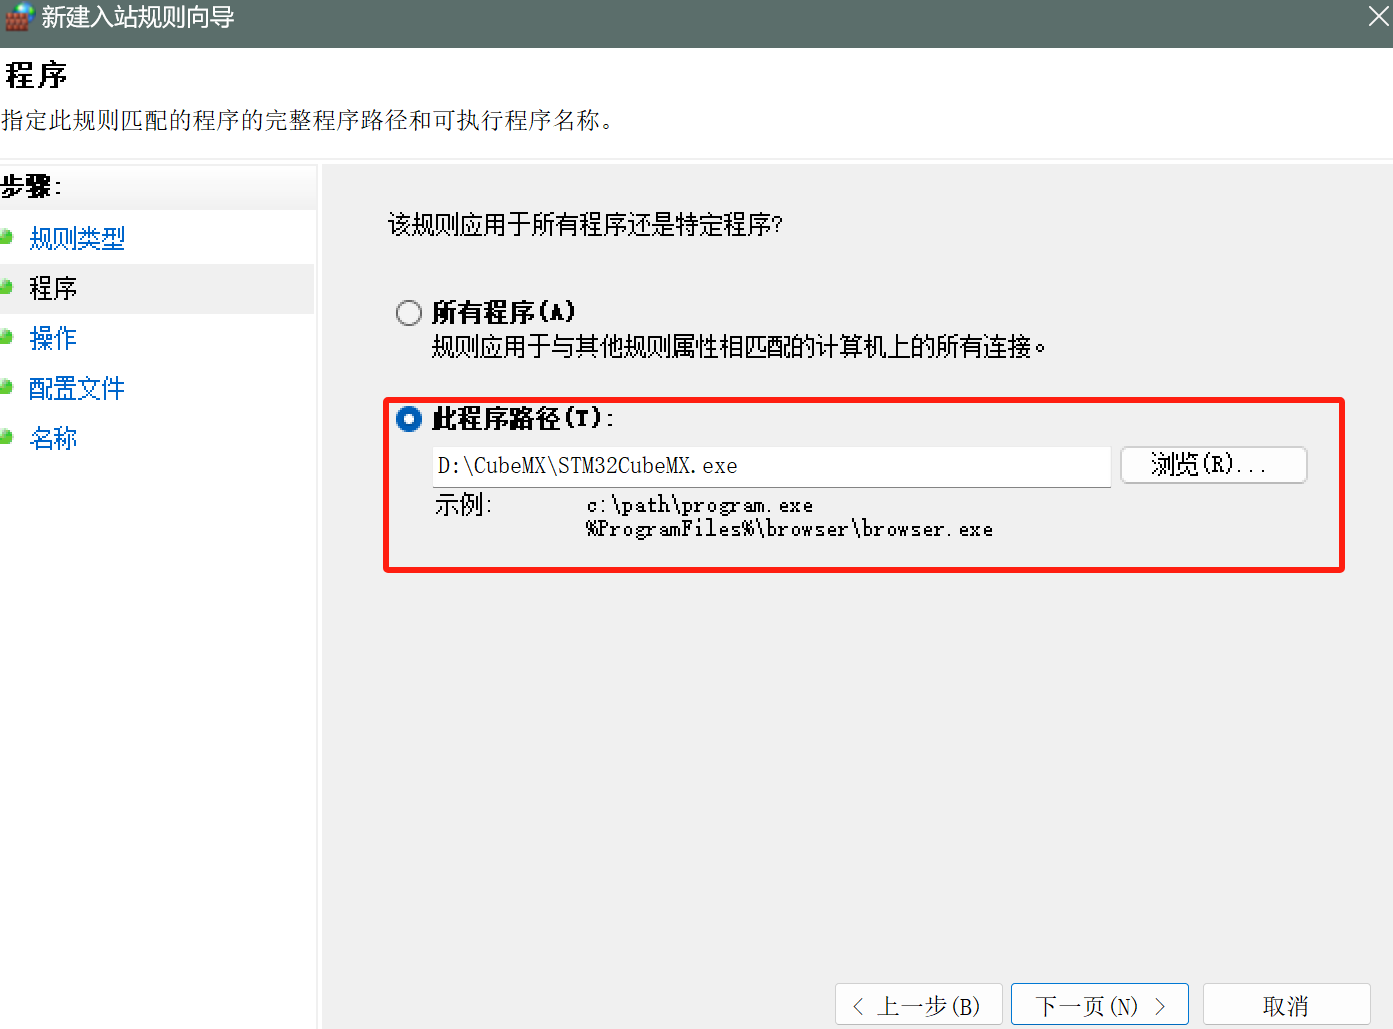Select the 所有程序(A) radio button
This screenshot has width=1393, height=1029.
click(409, 313)
